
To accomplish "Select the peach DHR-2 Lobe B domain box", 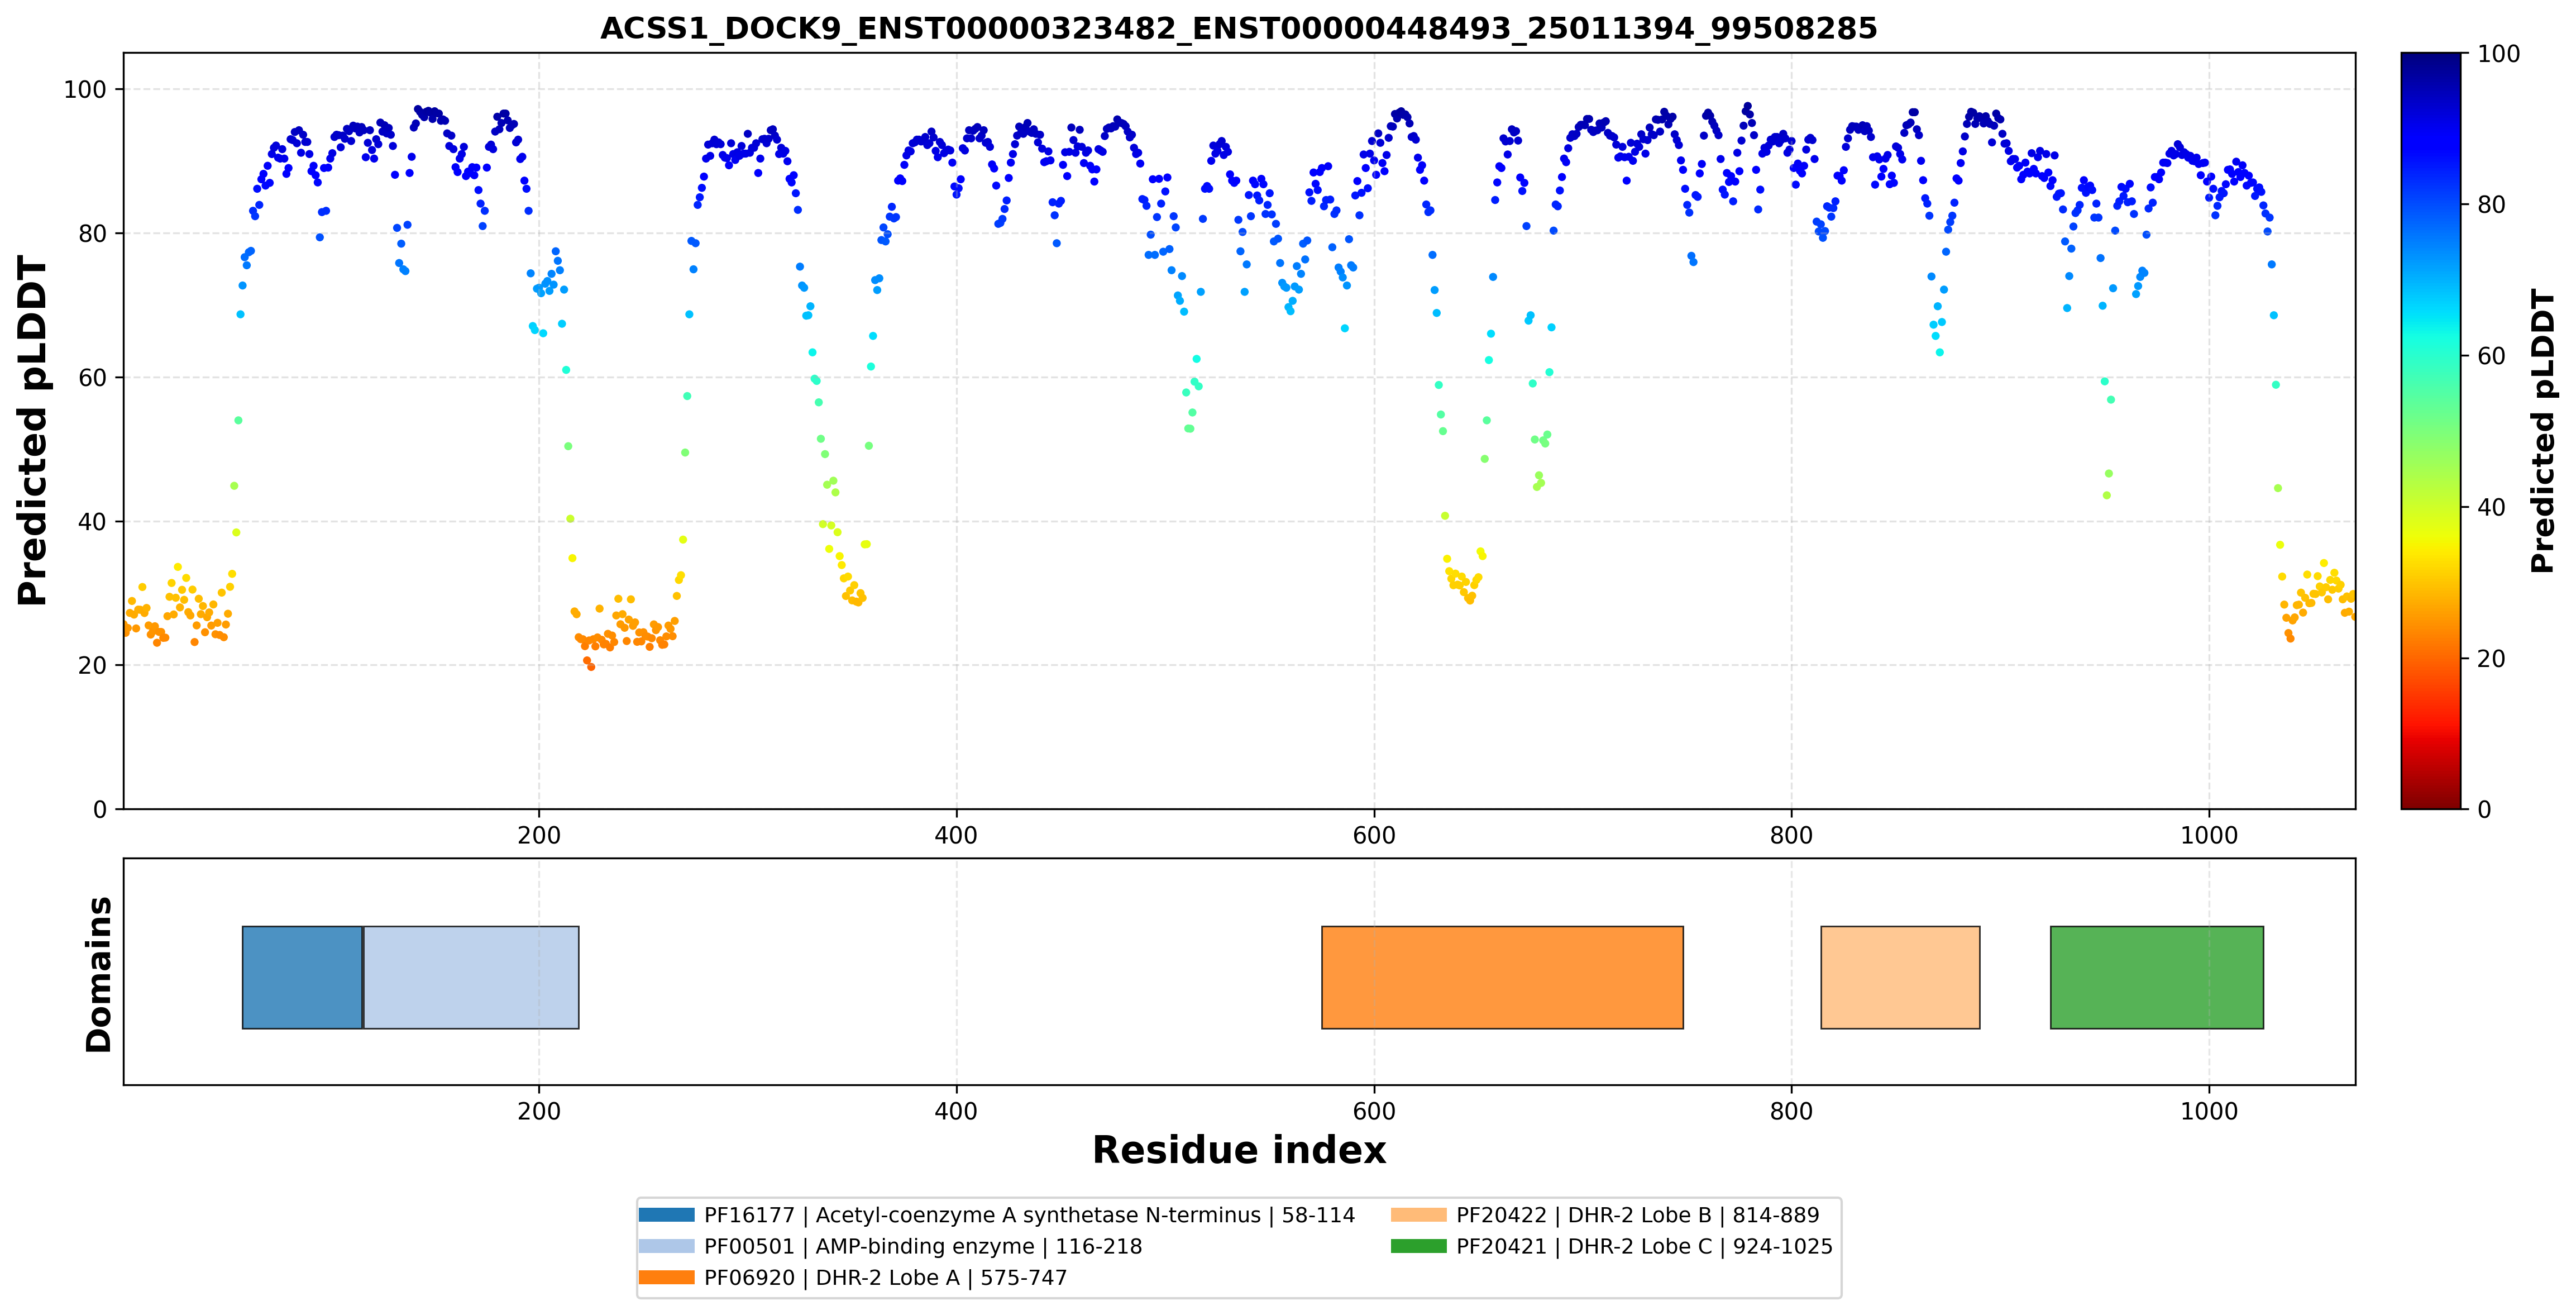I will click(x=1900, y=977).
